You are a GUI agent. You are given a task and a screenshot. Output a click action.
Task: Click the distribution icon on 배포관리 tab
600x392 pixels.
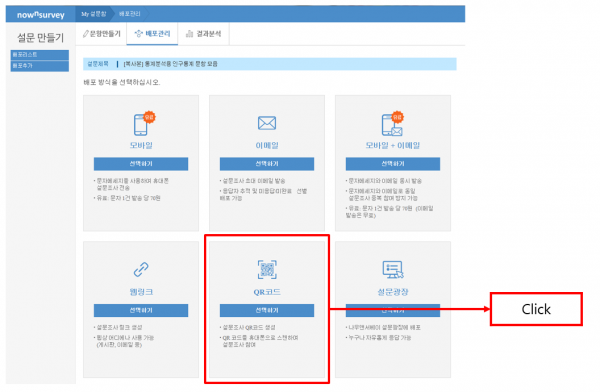(139, 34)
